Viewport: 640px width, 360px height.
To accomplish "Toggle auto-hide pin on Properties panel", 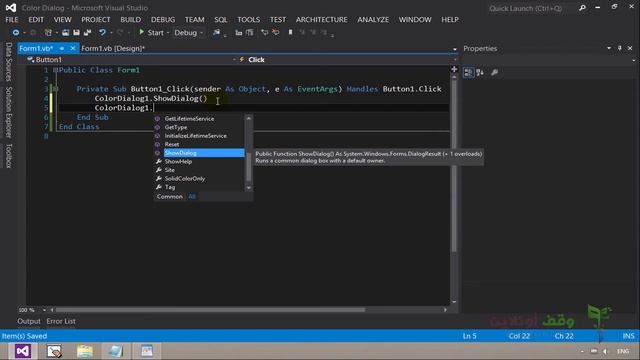I will click(x=620, y=48).
